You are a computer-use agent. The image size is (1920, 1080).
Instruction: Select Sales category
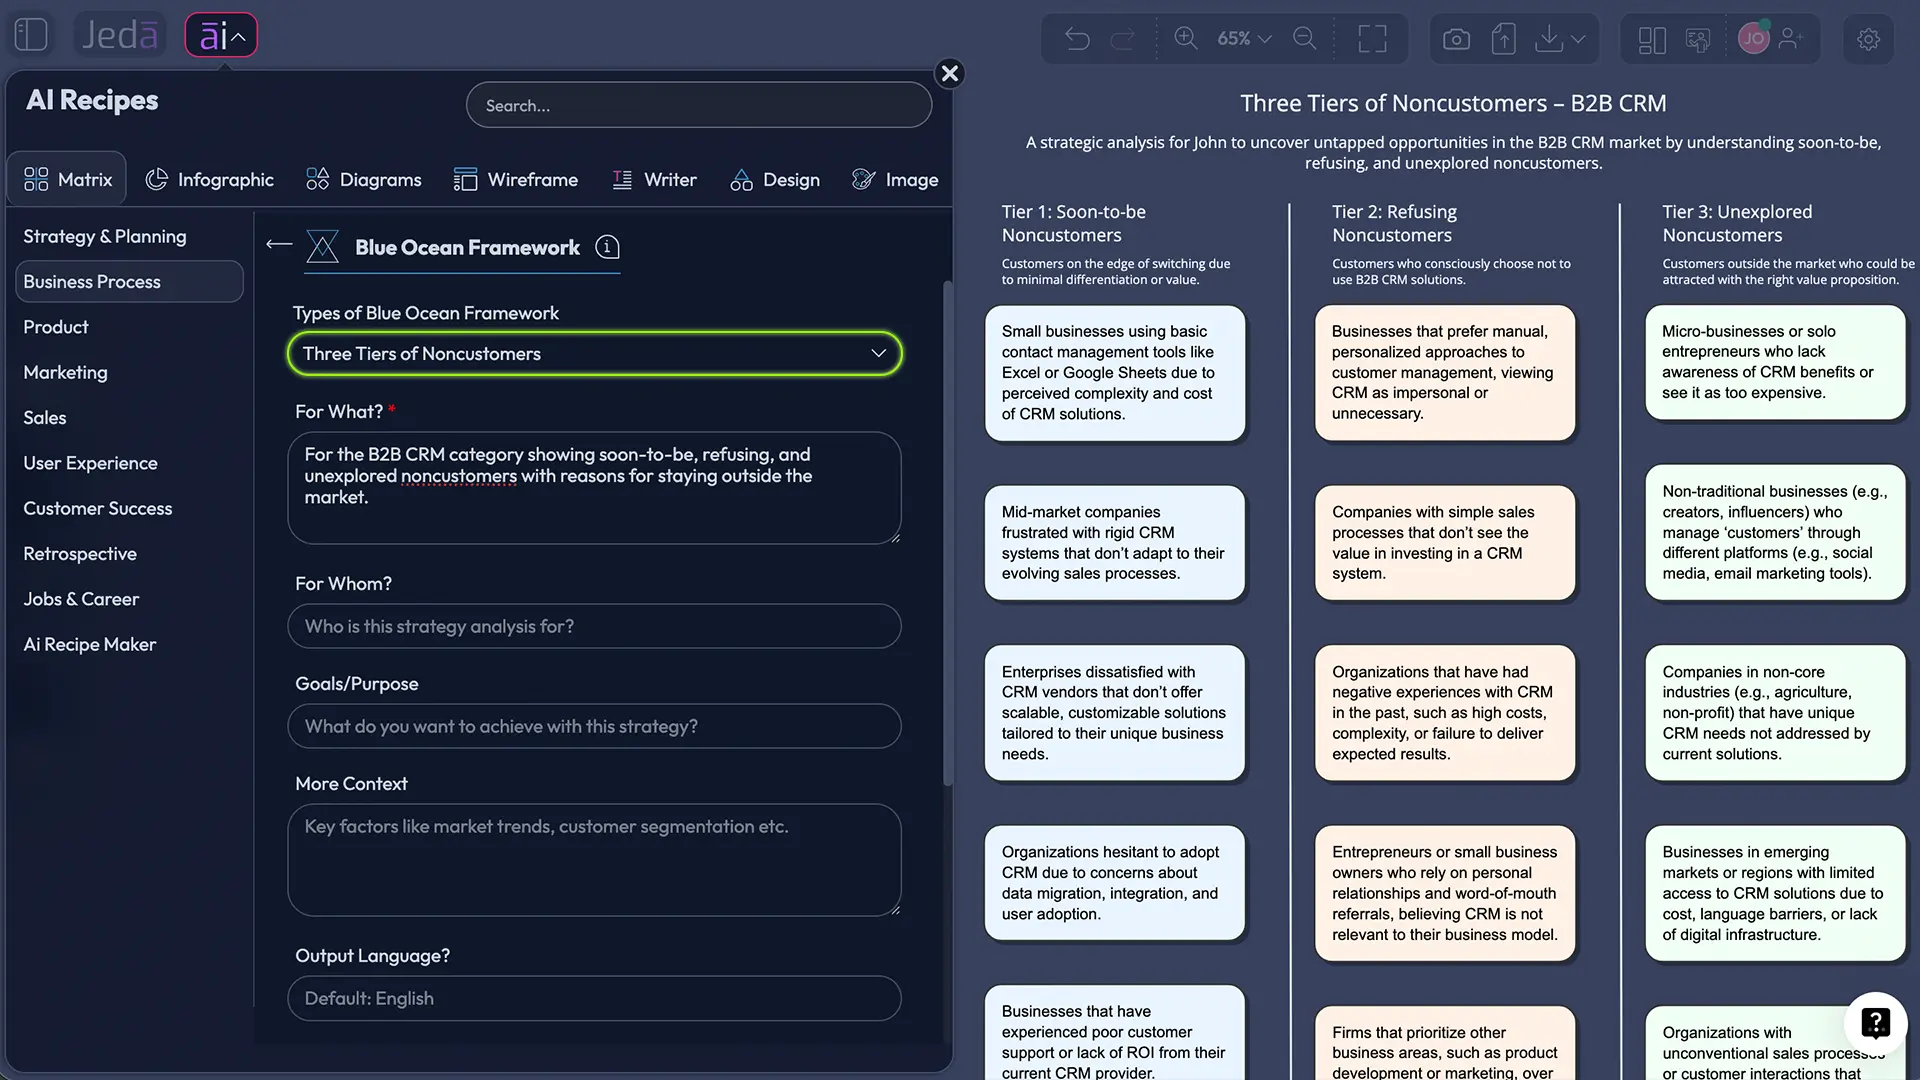tap(45, 418)
